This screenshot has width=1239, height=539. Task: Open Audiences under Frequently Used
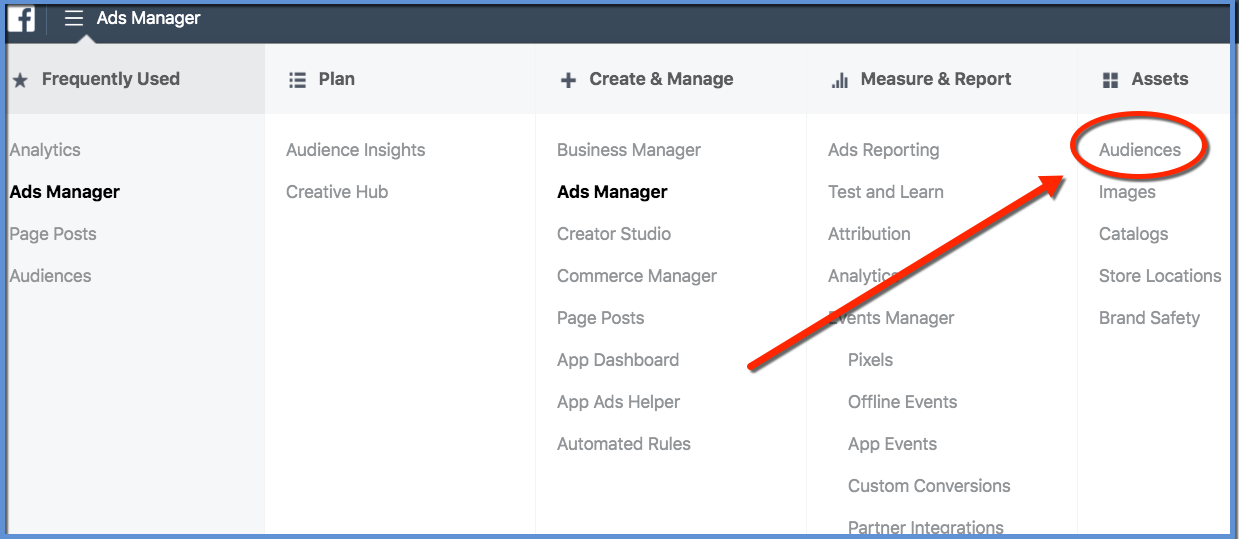pos(50,276)
